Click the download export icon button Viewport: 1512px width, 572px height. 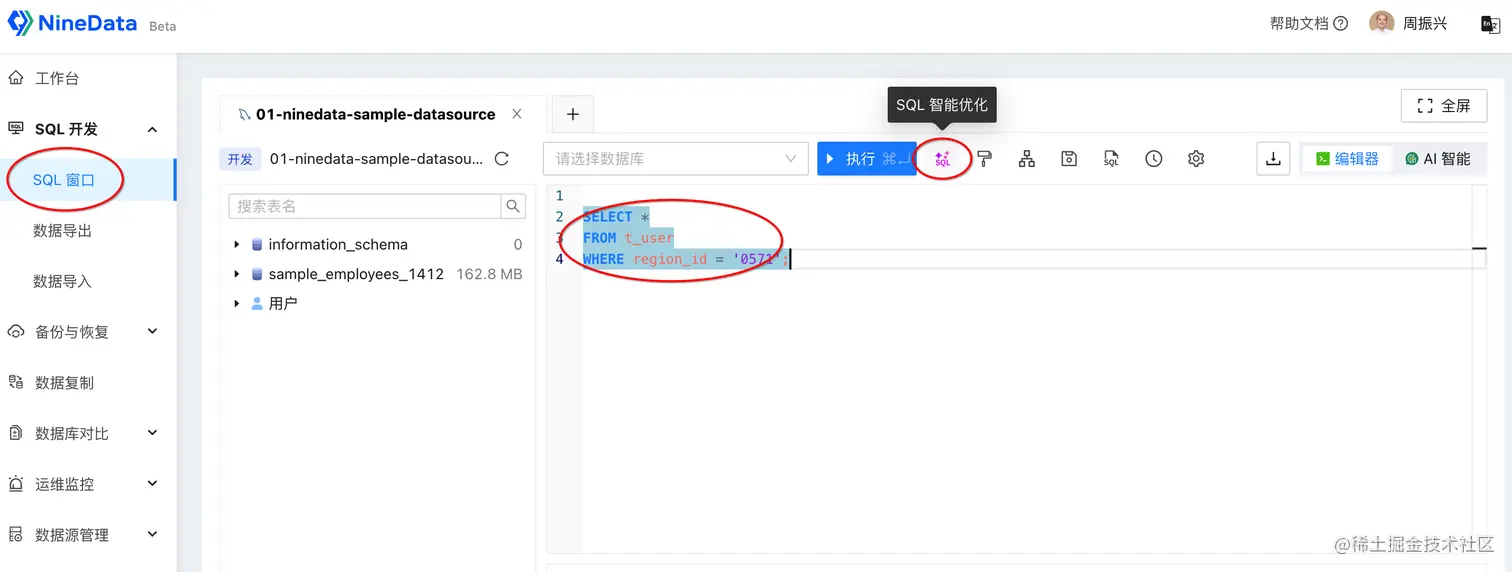1273,159
